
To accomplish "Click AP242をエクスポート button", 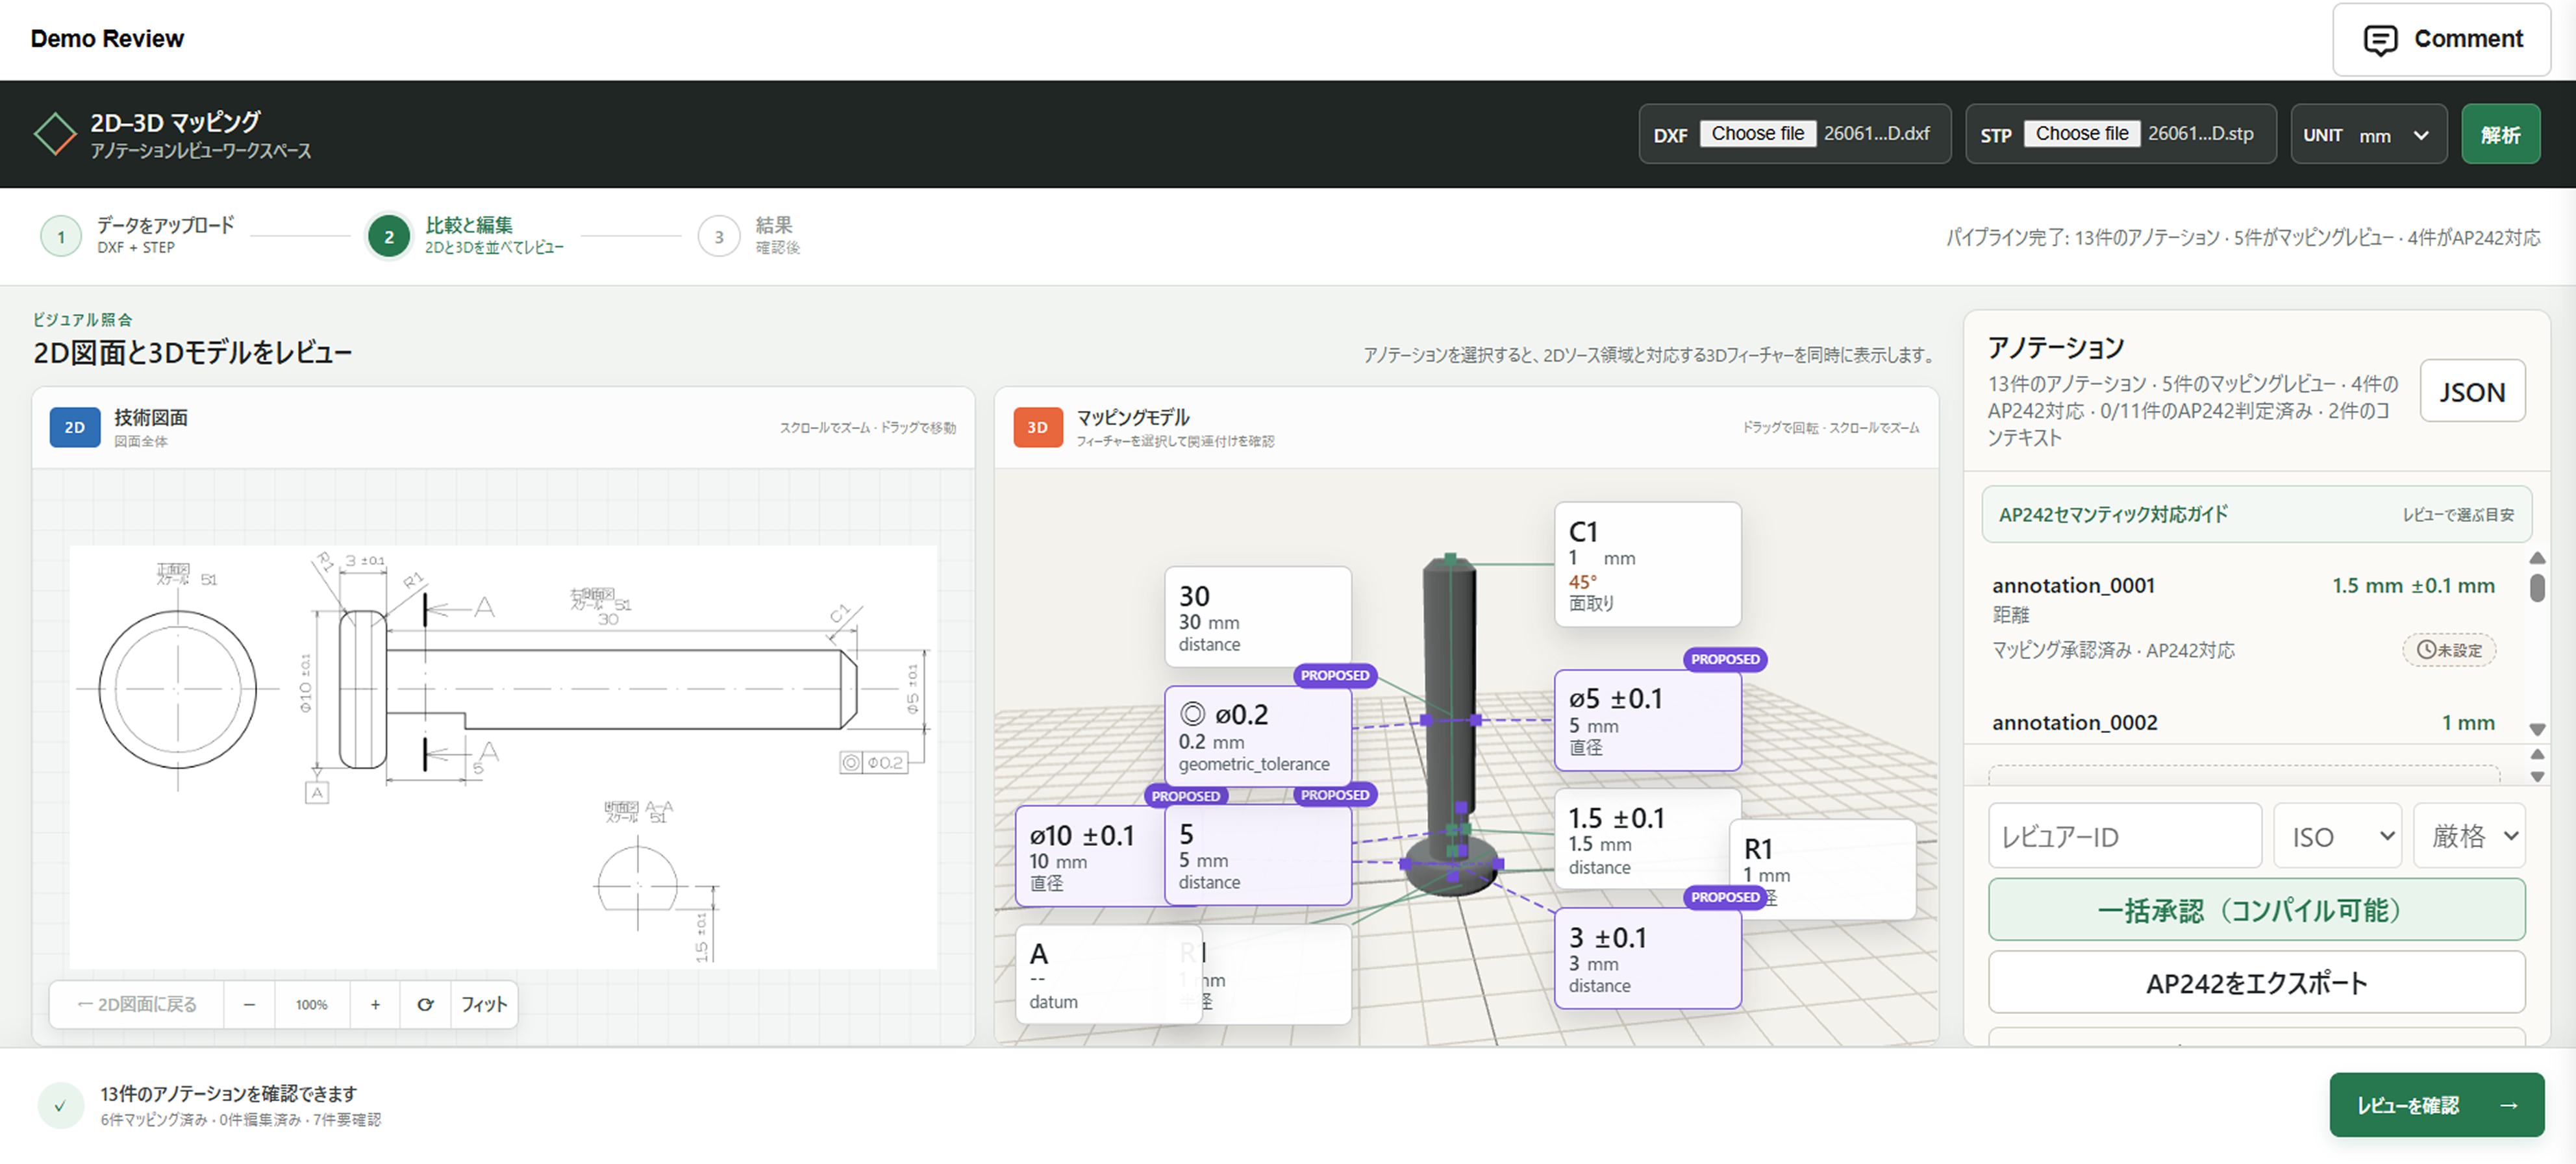I will click(2256, 983).
